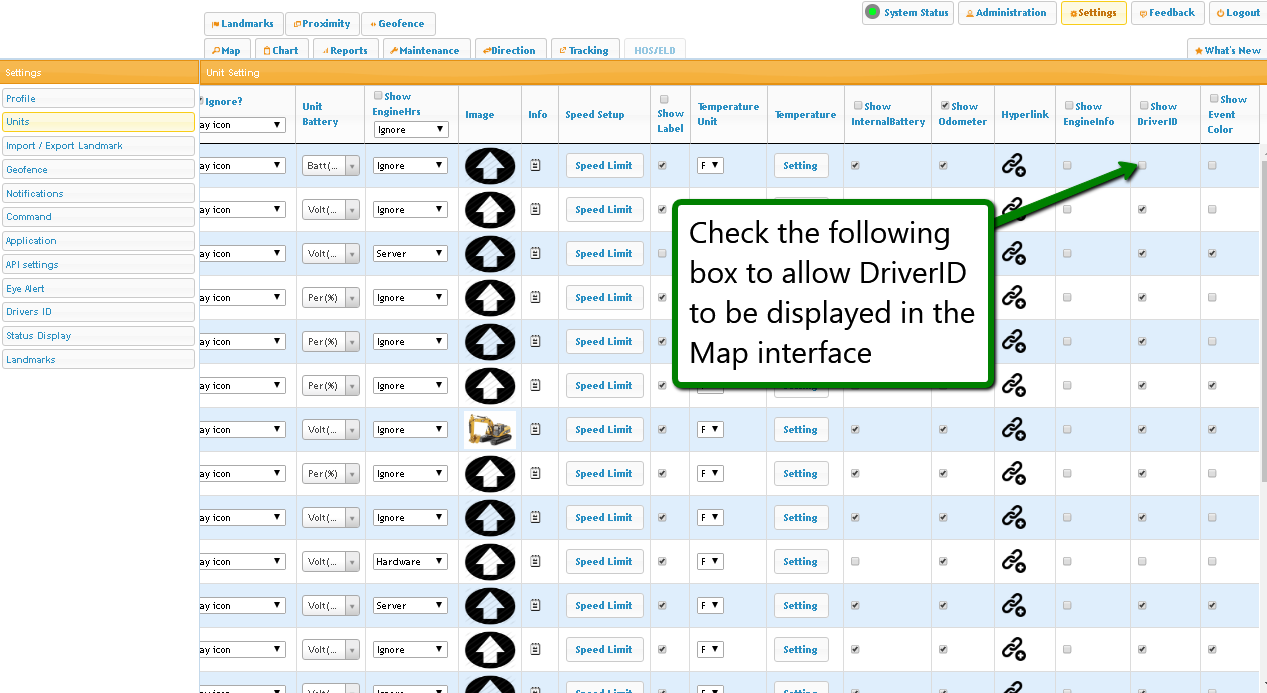Image resolution: width=1267 pixels, height=693 pixels.
Task: Toggle the Show Odometer header checkbox
Action: [945, 105]
